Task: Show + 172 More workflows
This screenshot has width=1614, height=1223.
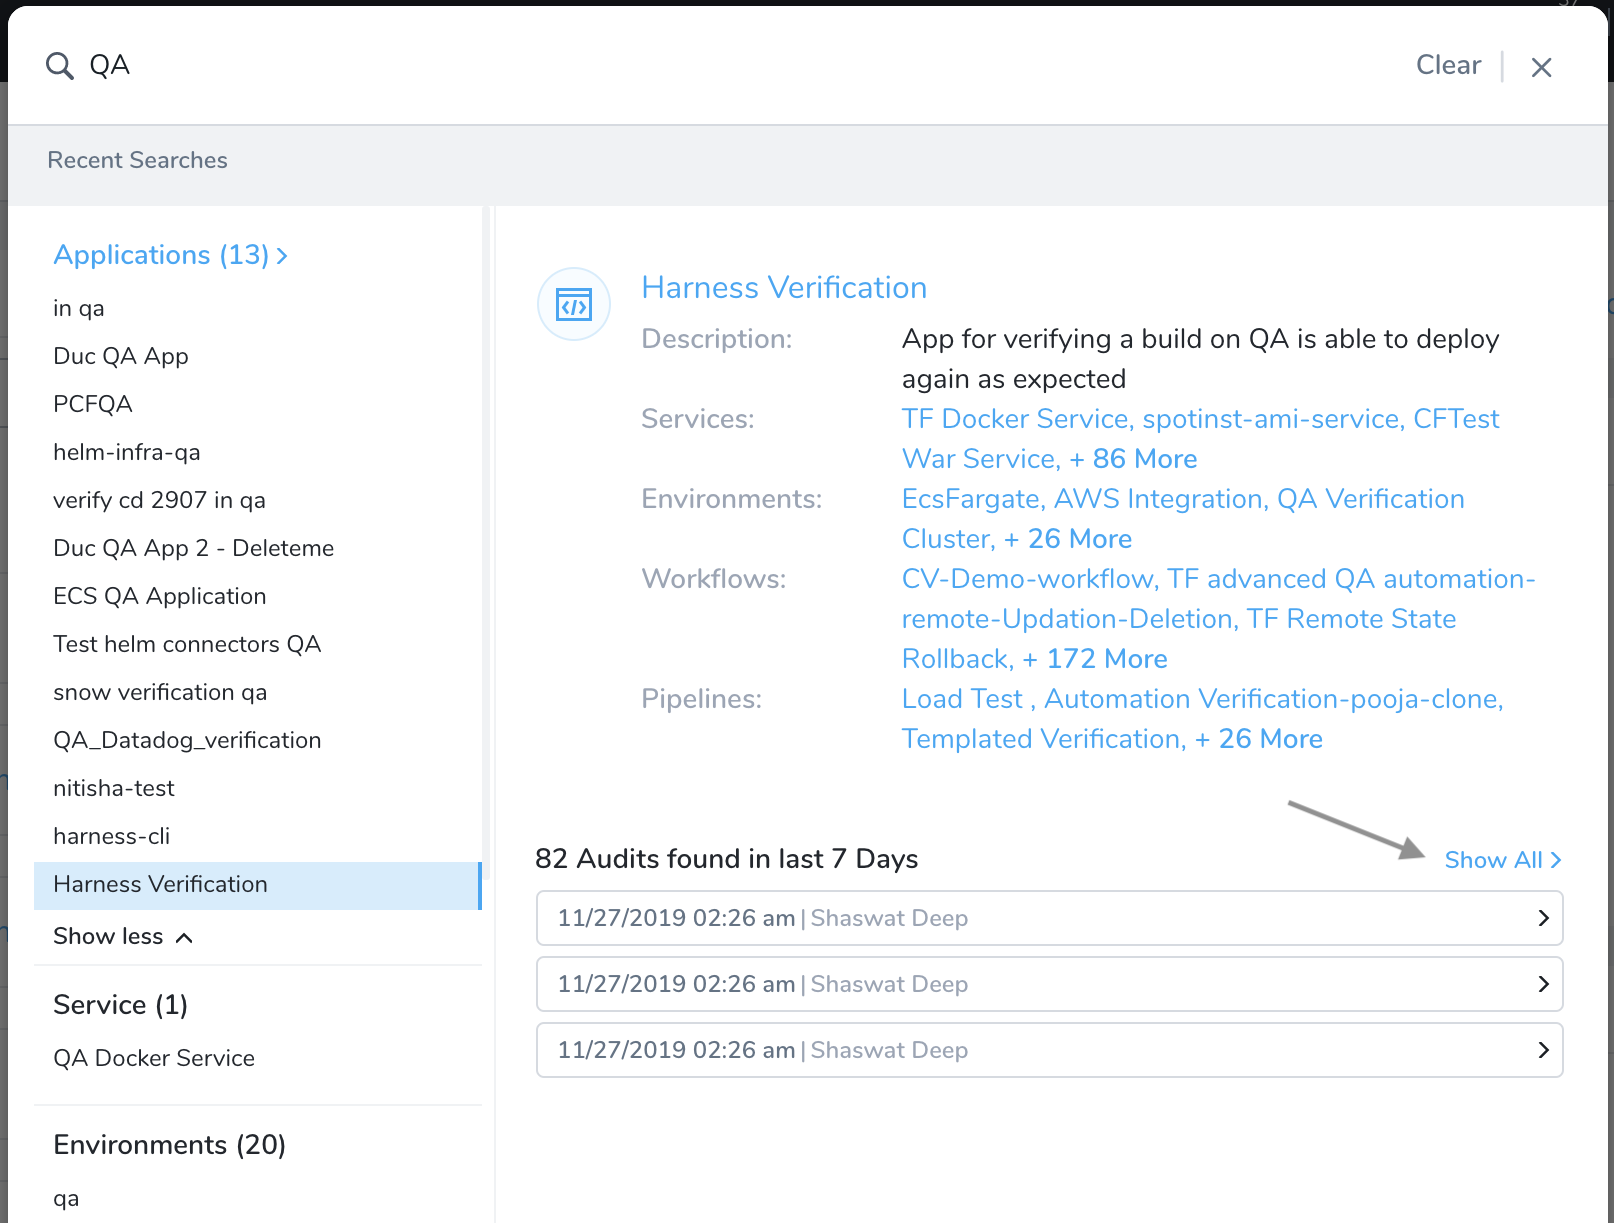Action: [1095, 659]
